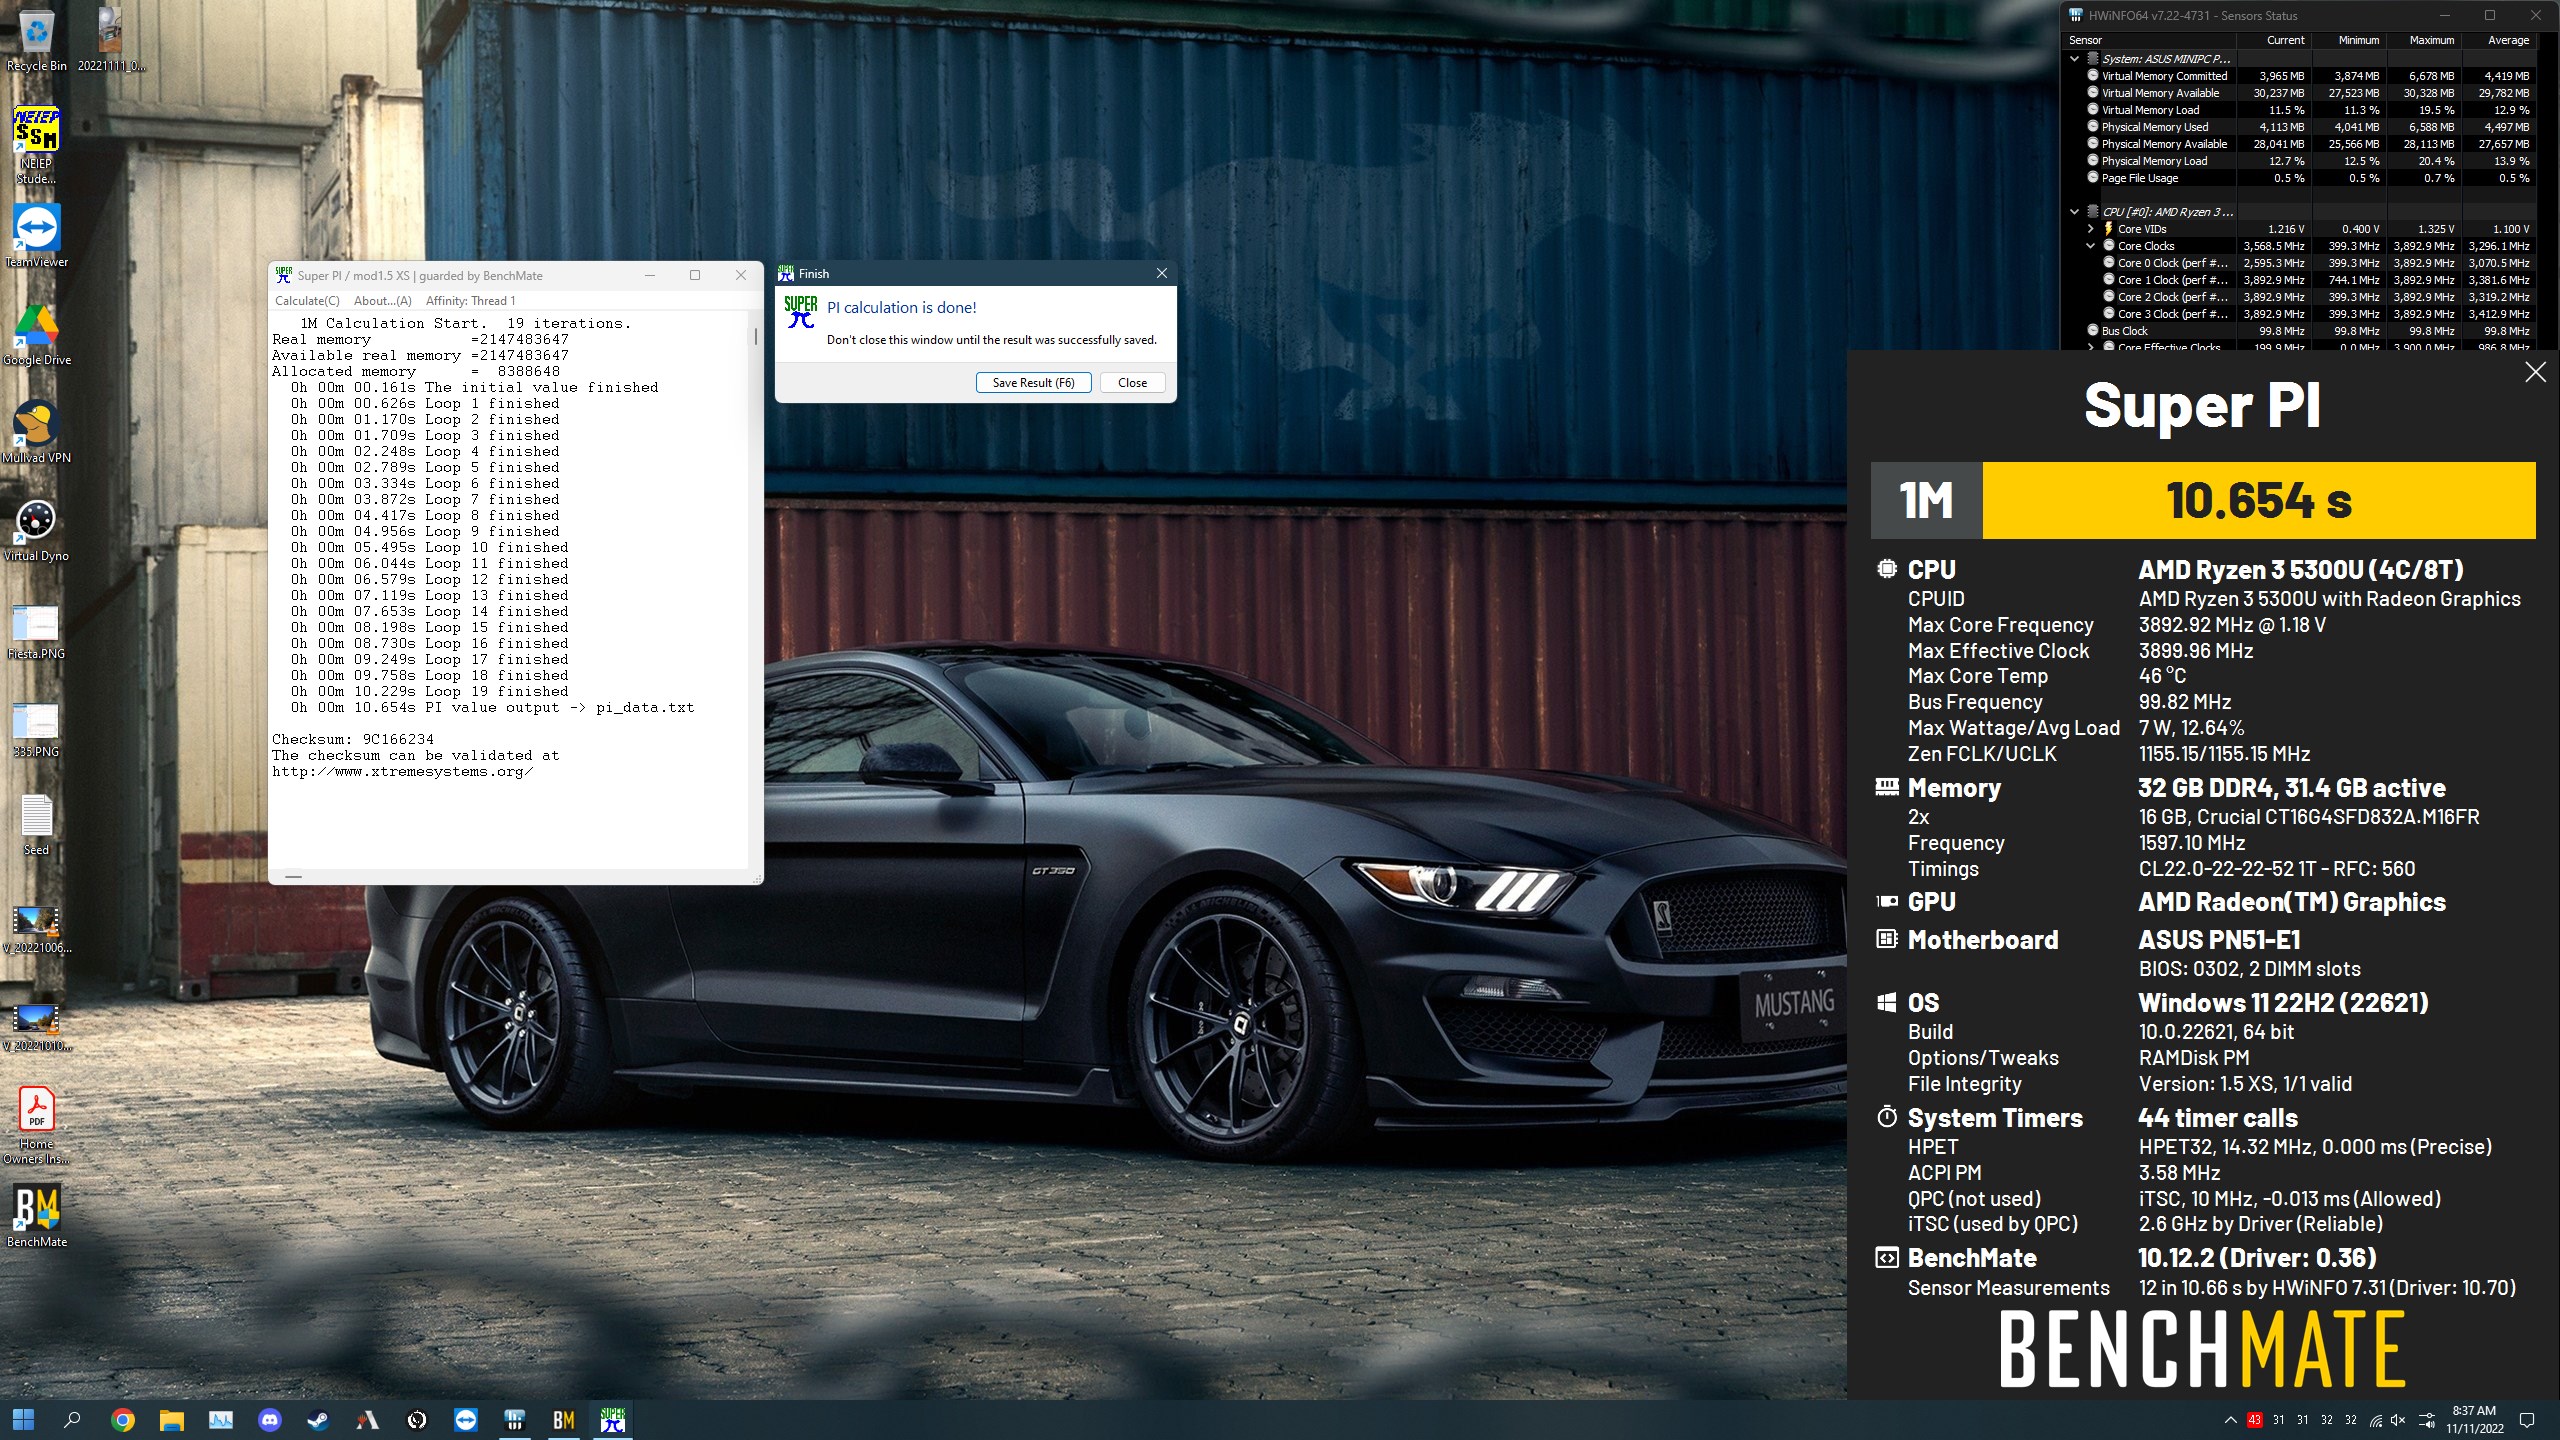Image resolution: width=2560 pixels, height=1440 pixels.
Task: Expand Core VIDs row in HWiNFO
Action: (2090, 229)
